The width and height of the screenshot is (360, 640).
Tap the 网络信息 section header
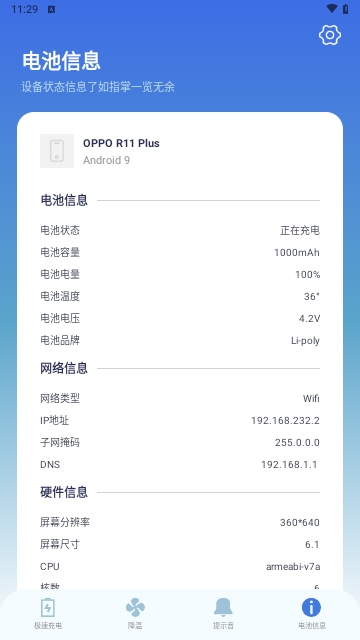[x=64, y=368]
